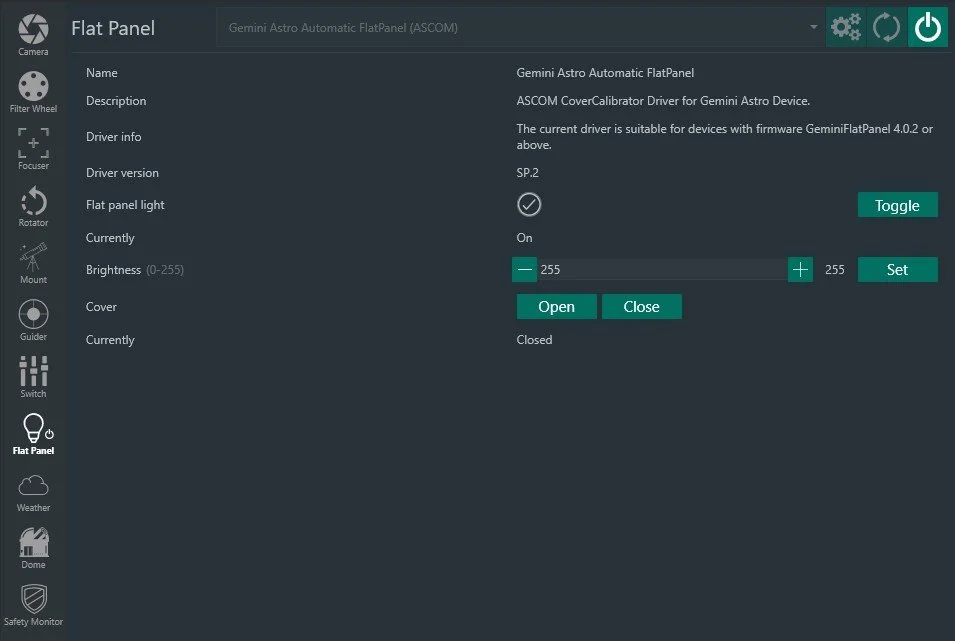
Task: Rescan for flat panel devices
Action: (x=886, y=27)
